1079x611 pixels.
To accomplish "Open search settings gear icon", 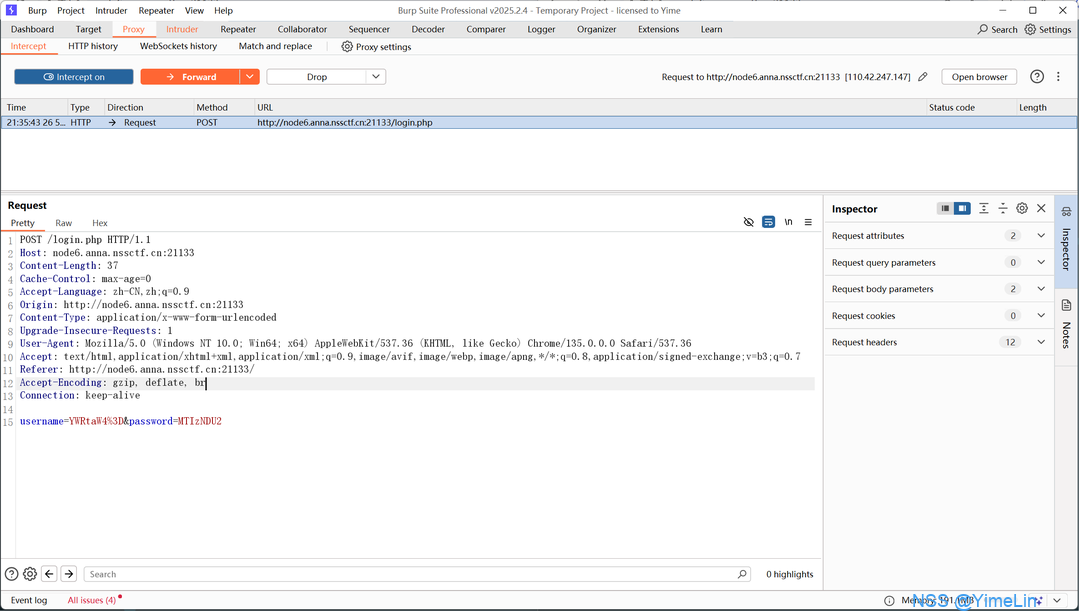I will click(30, 574).
